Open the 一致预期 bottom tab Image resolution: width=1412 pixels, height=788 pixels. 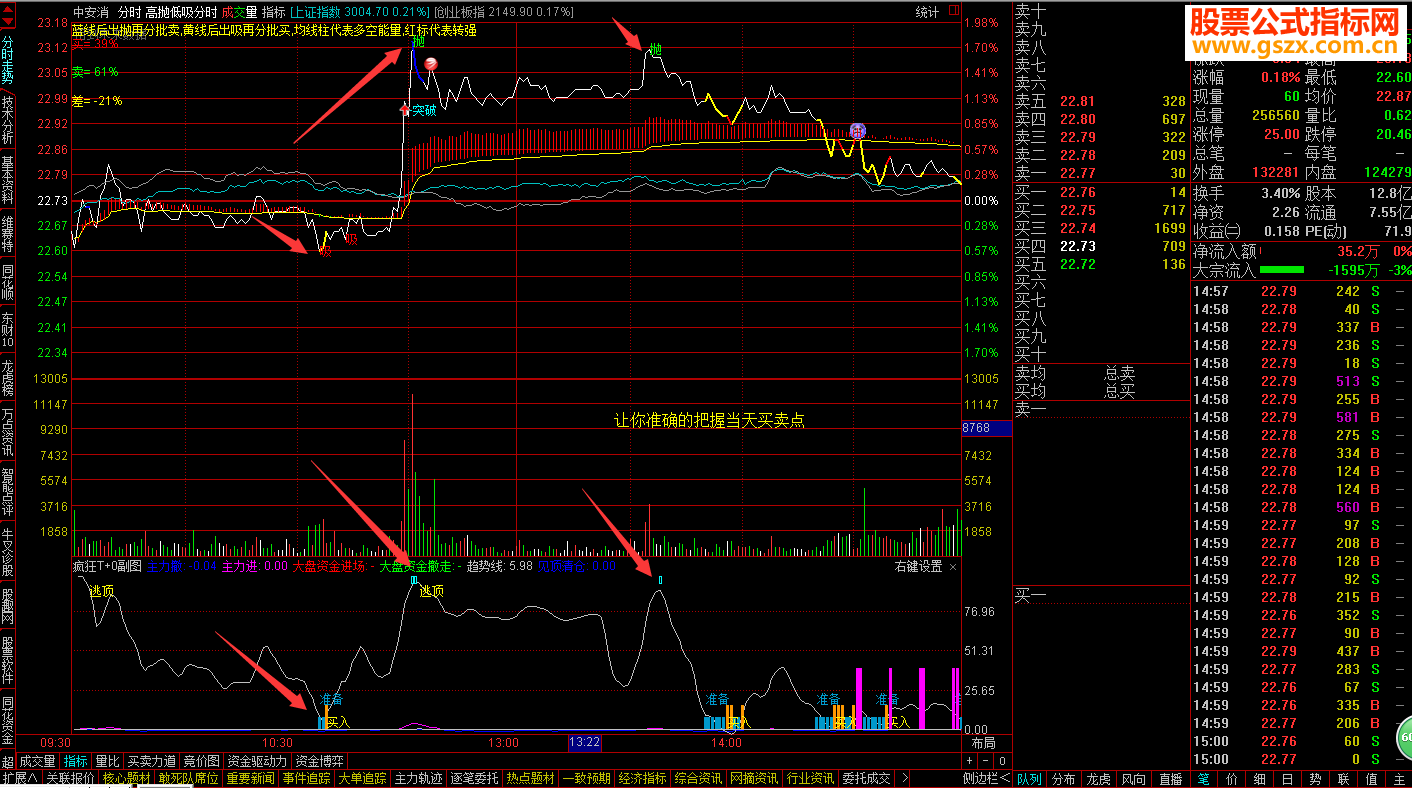[587, 778]
